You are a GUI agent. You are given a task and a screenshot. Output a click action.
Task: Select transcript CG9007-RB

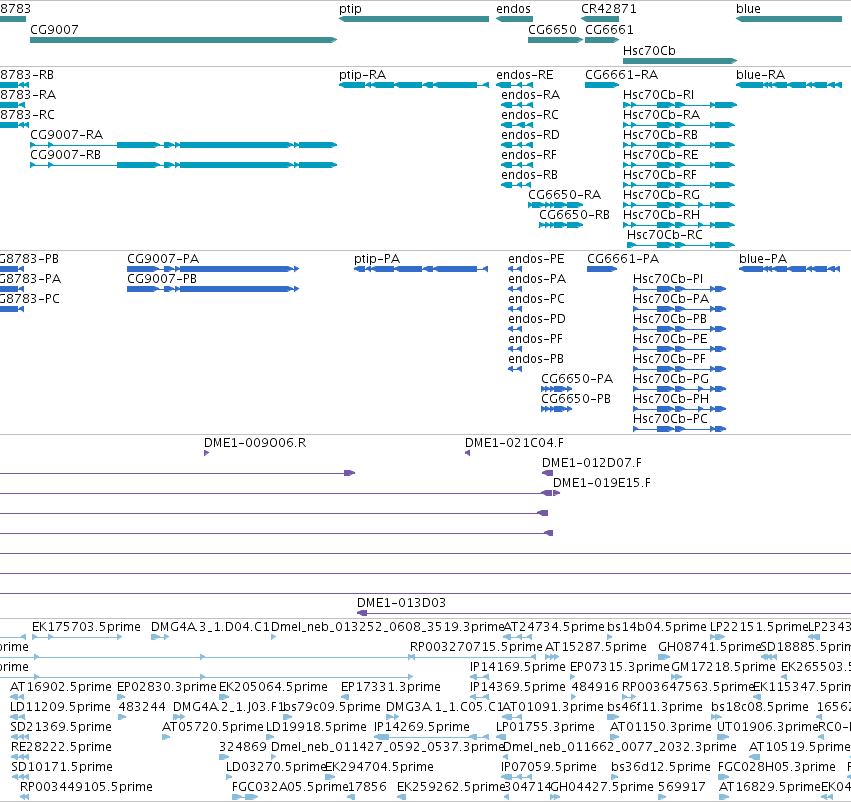(183, 165)
